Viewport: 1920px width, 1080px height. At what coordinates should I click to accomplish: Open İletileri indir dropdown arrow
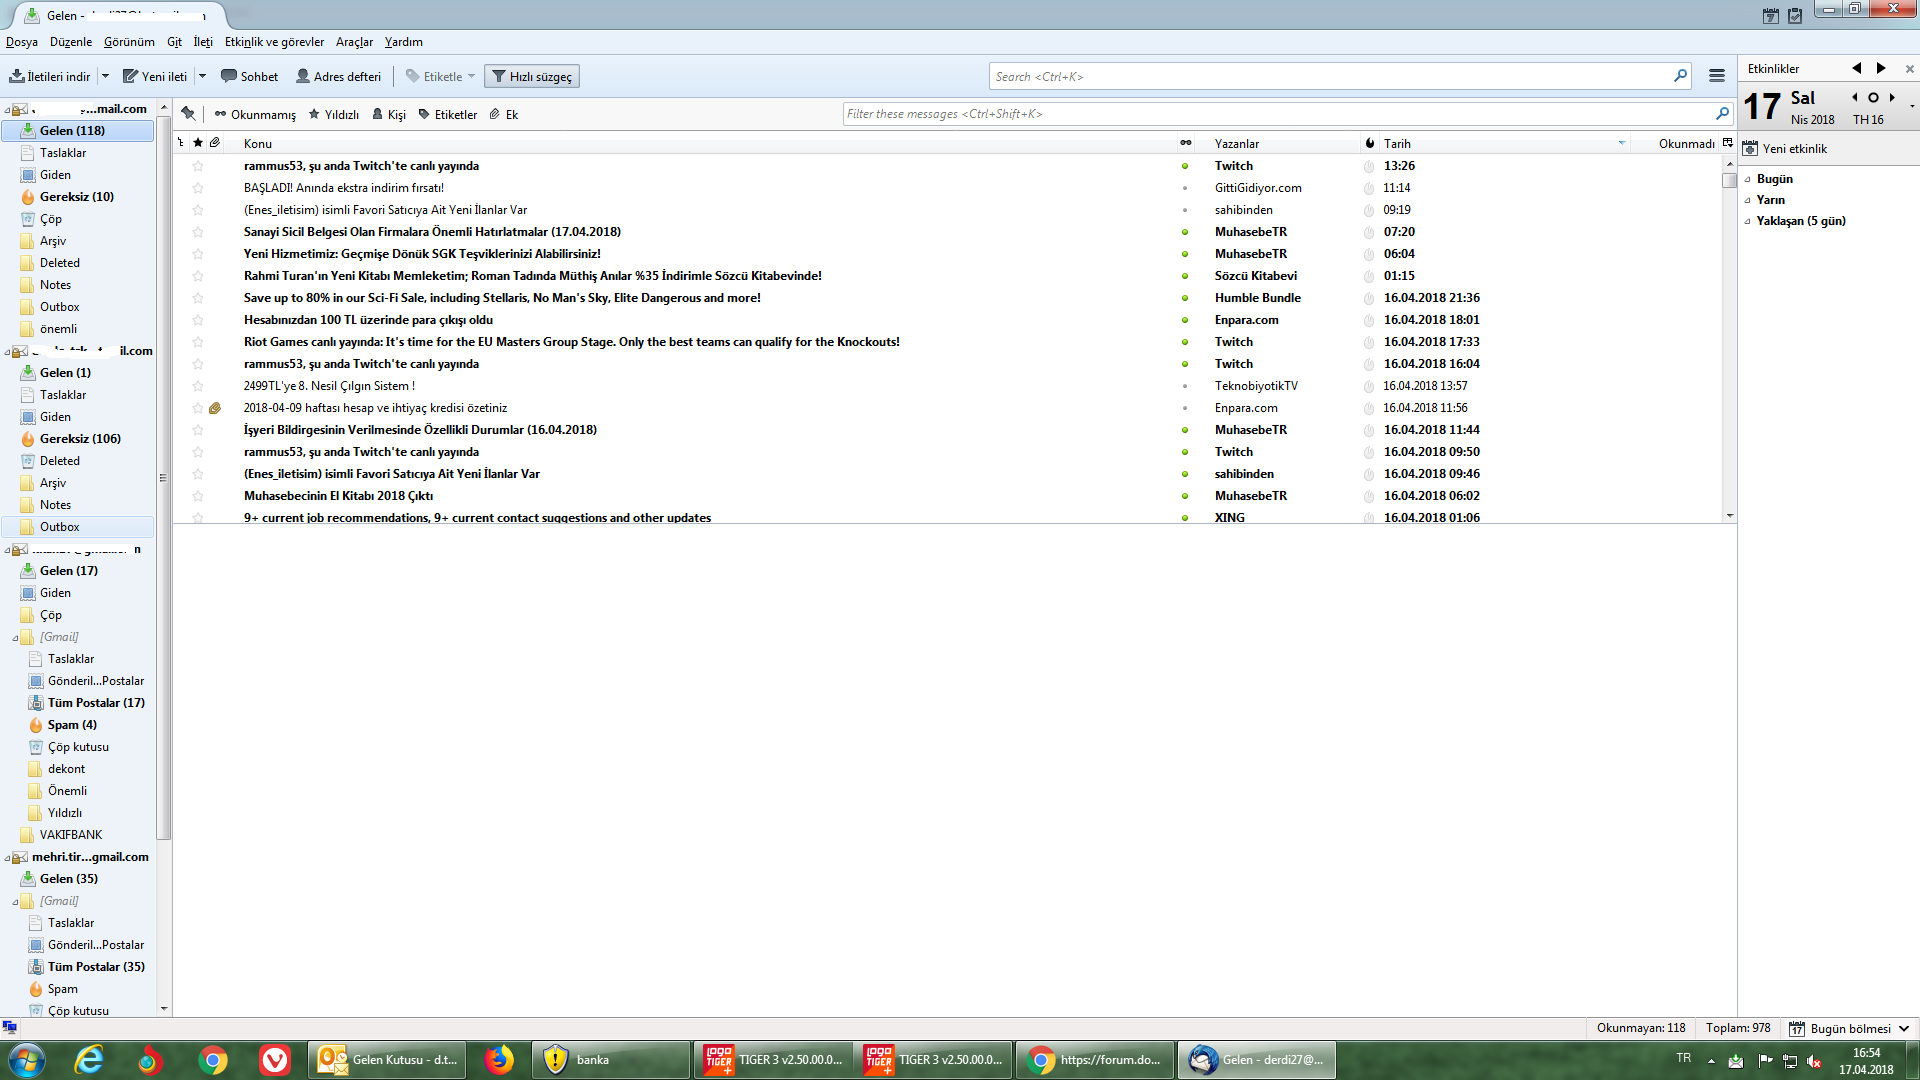[105, 76]
